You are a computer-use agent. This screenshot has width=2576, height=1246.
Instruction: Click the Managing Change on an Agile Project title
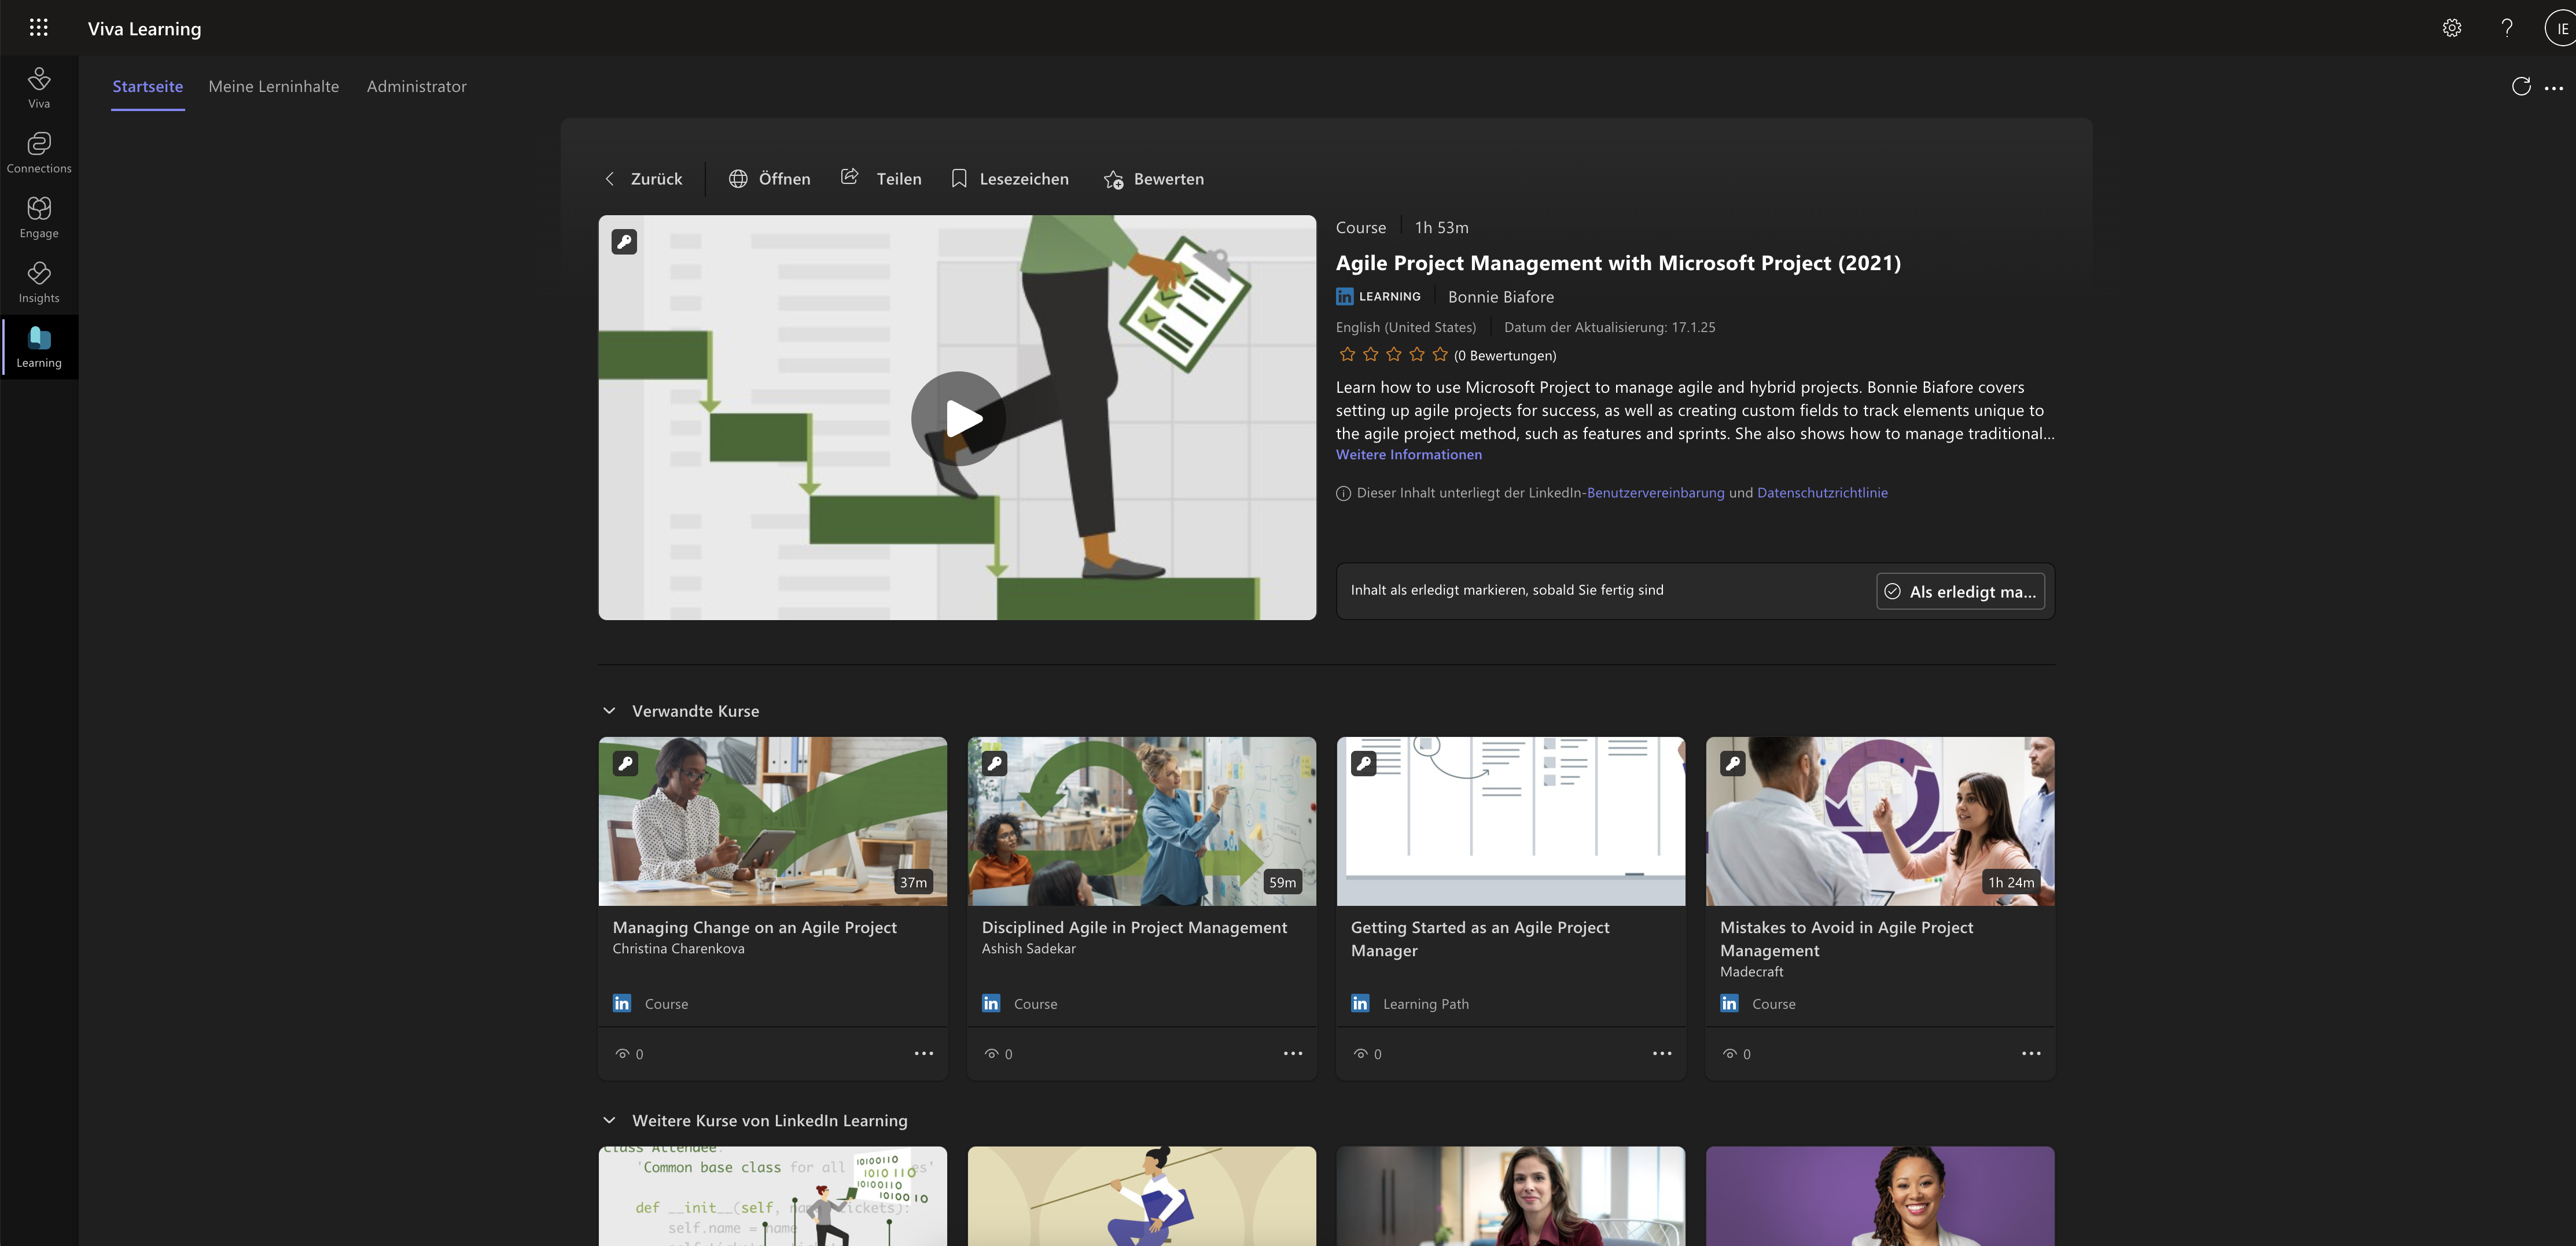(x=755, y=928)
